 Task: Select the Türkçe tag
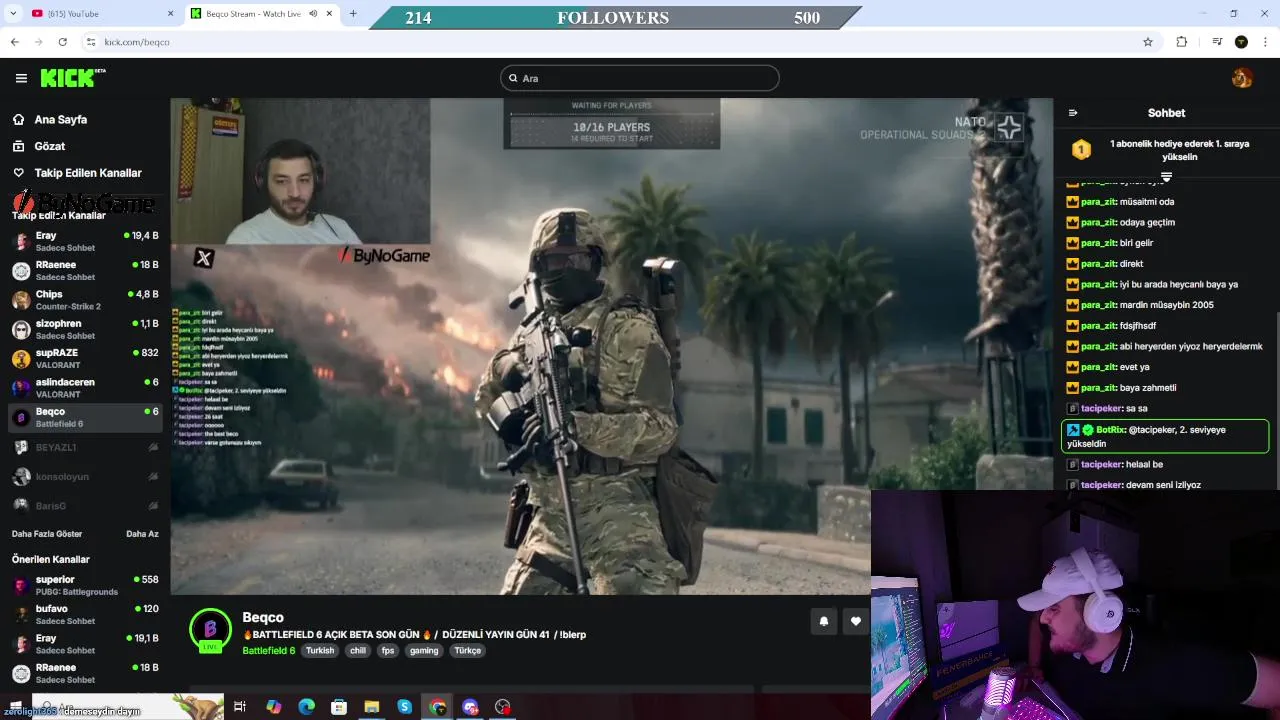(468, 650)
